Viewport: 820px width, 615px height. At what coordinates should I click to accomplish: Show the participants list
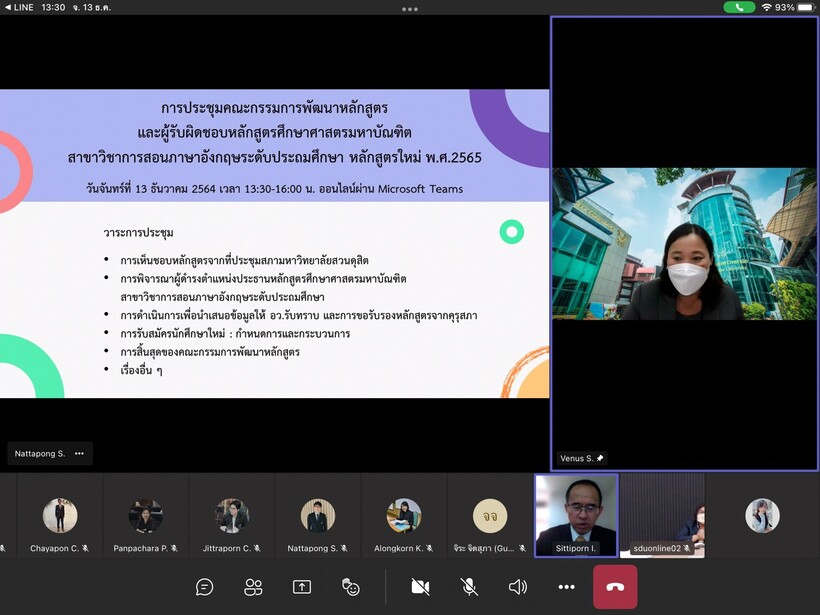253,587
